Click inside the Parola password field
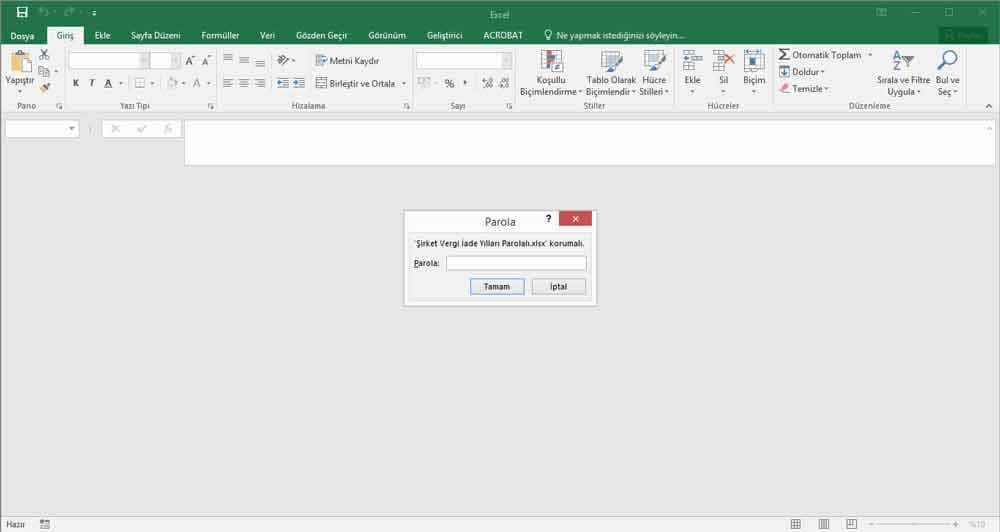The width and height of the screenshot is (1000, 532). [516, 263]
